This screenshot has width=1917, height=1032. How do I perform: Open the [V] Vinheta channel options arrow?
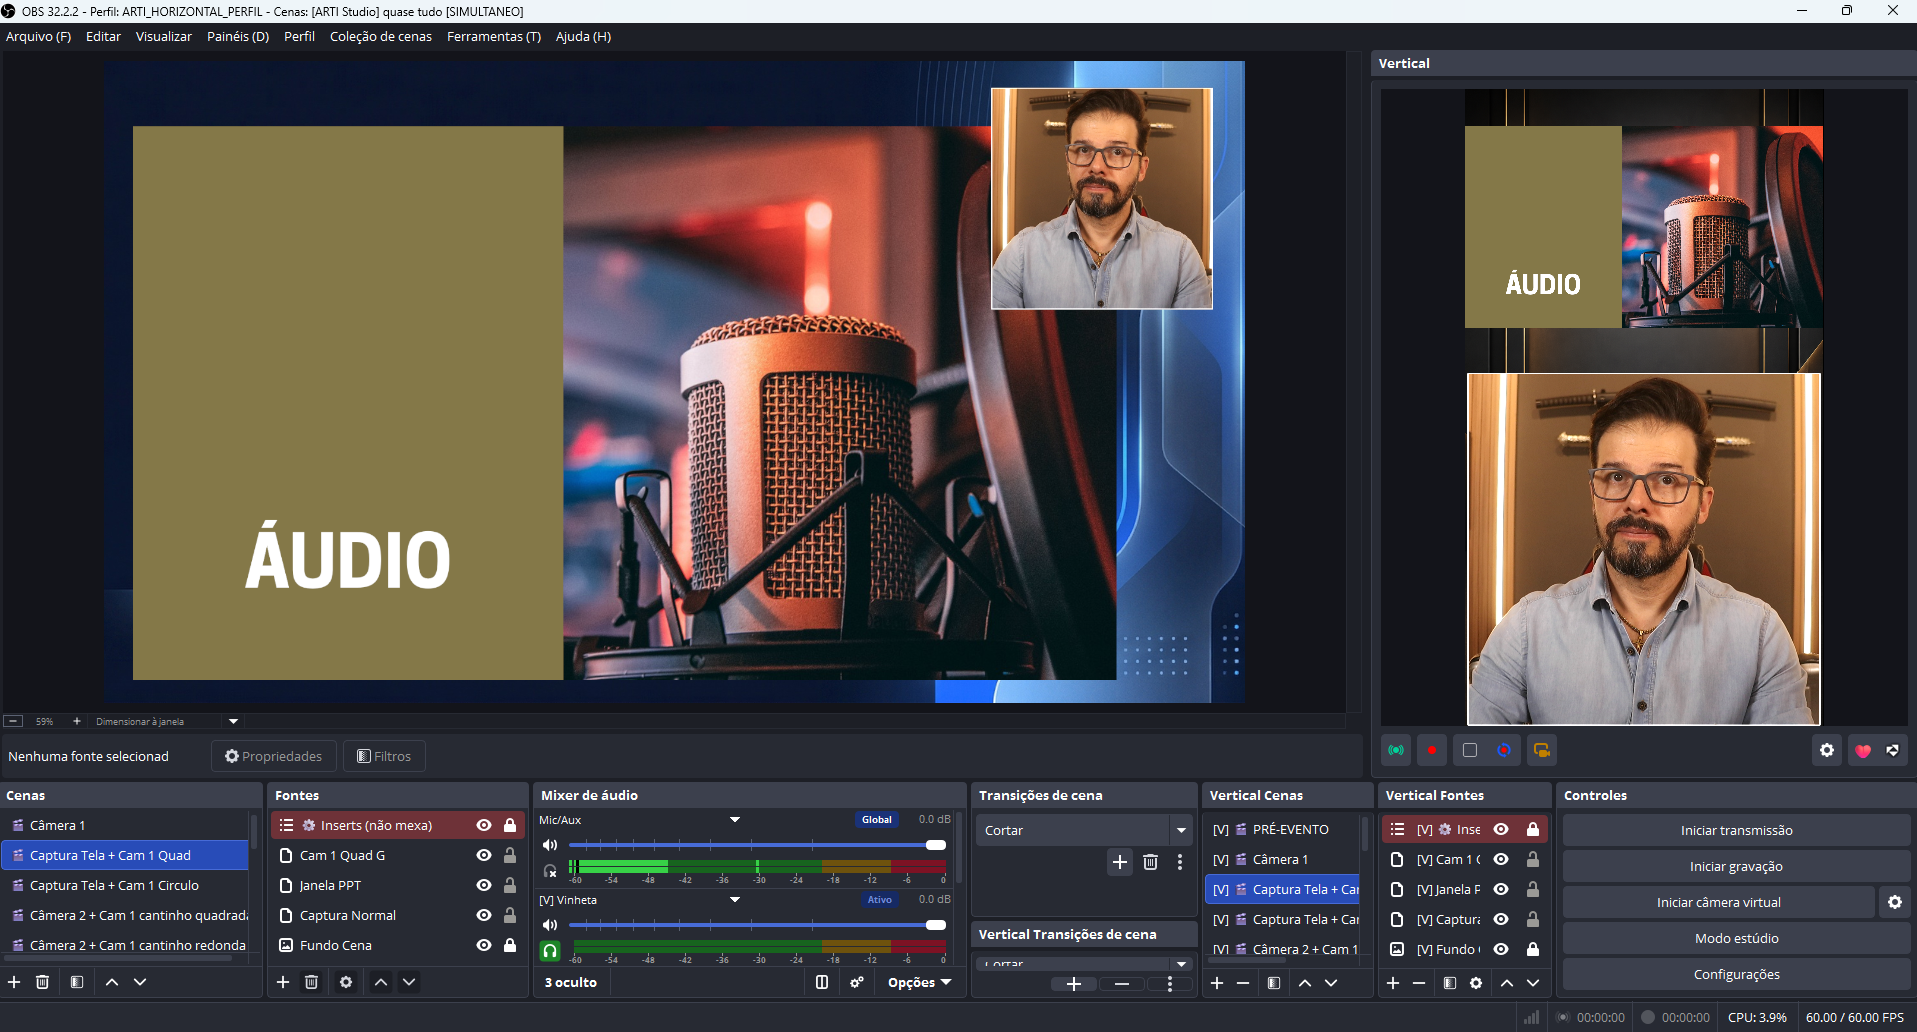pyautogui.click(x=735, y=900)
